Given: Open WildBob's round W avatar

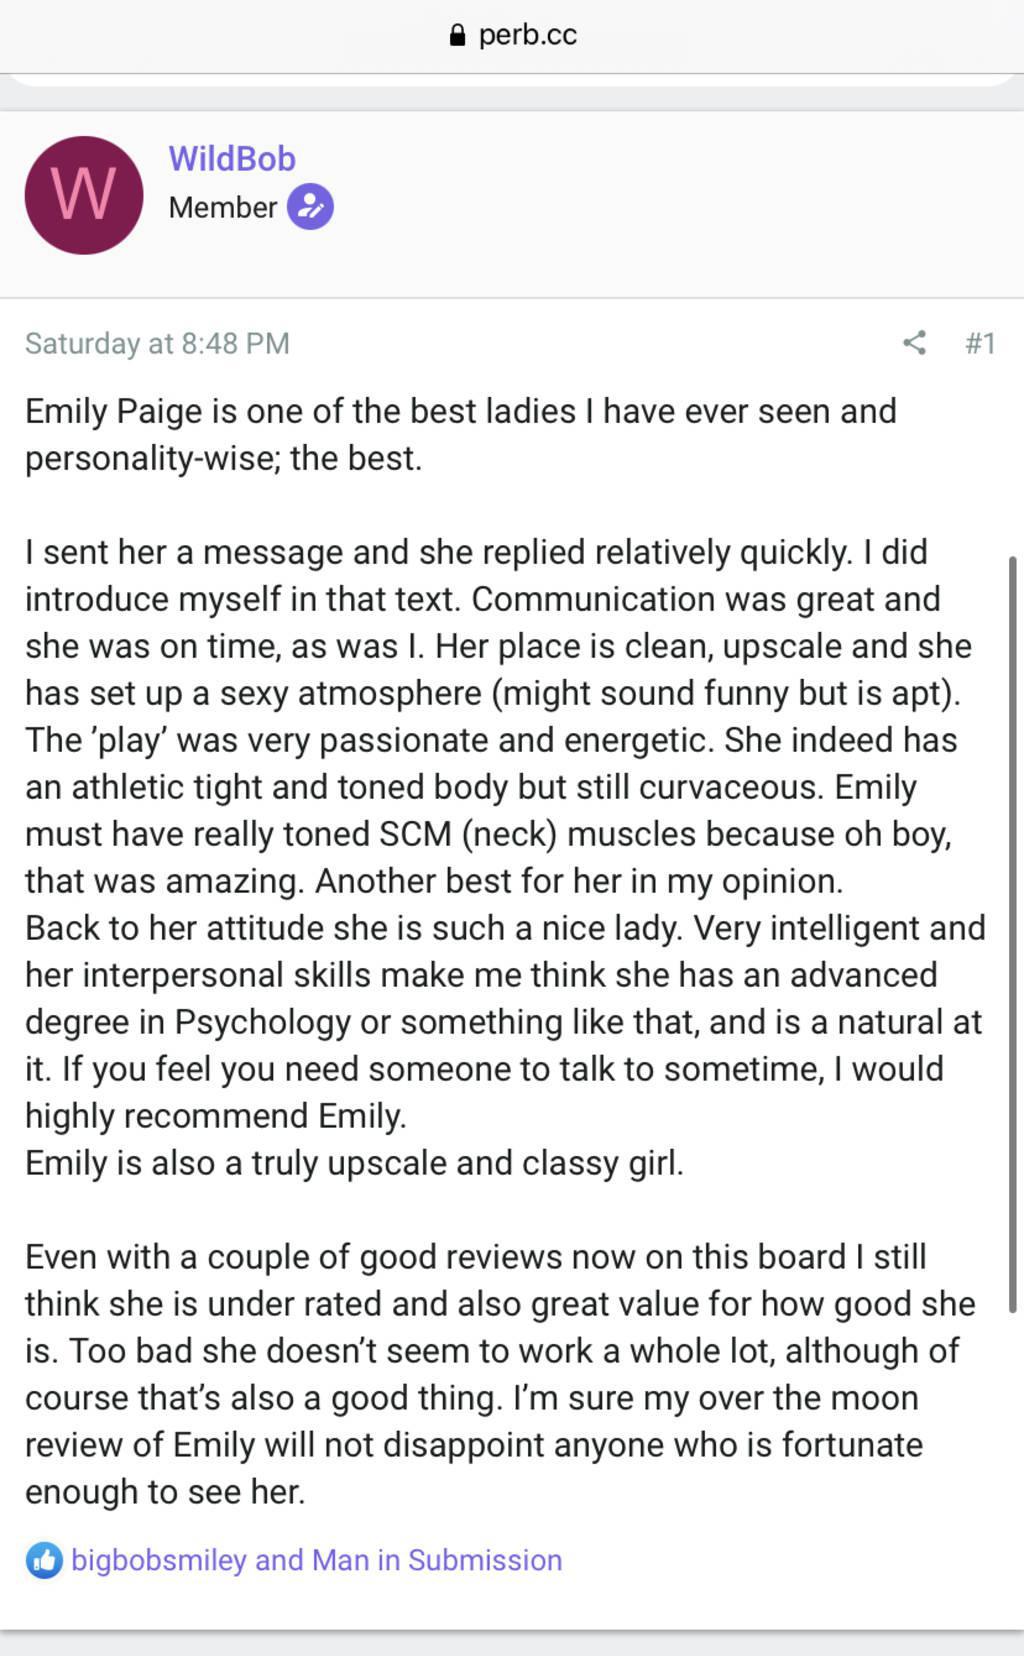Looking at the screenshot, I should (x=84, y=195).
